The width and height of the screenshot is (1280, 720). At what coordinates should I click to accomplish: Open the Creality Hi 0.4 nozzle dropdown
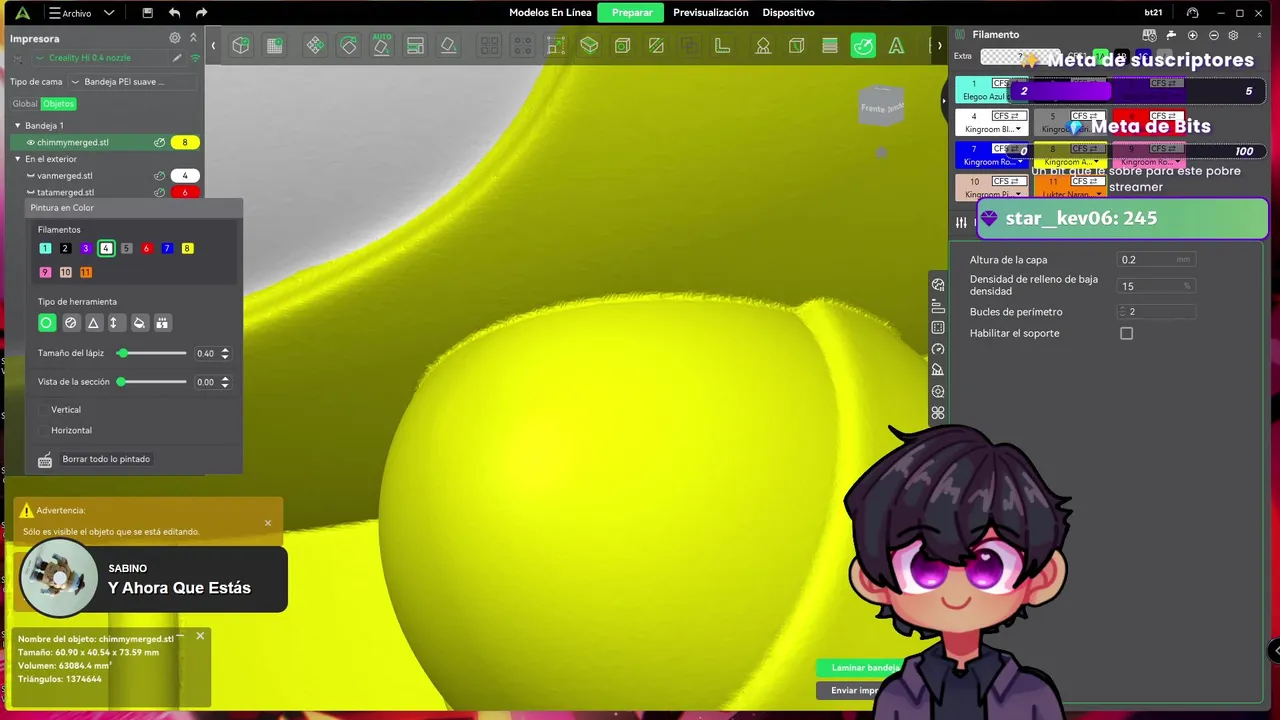click(103, 58)
